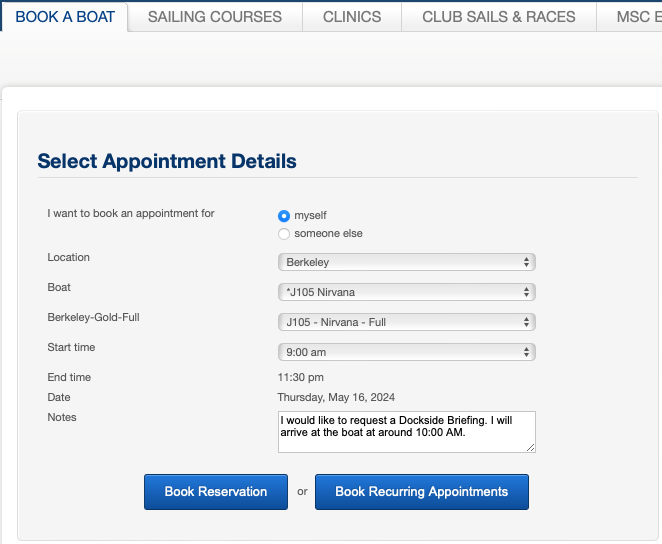Choose the "someone else" radio option
The image size is (662, 544).
pyautogui.click(x=284, y=234)
